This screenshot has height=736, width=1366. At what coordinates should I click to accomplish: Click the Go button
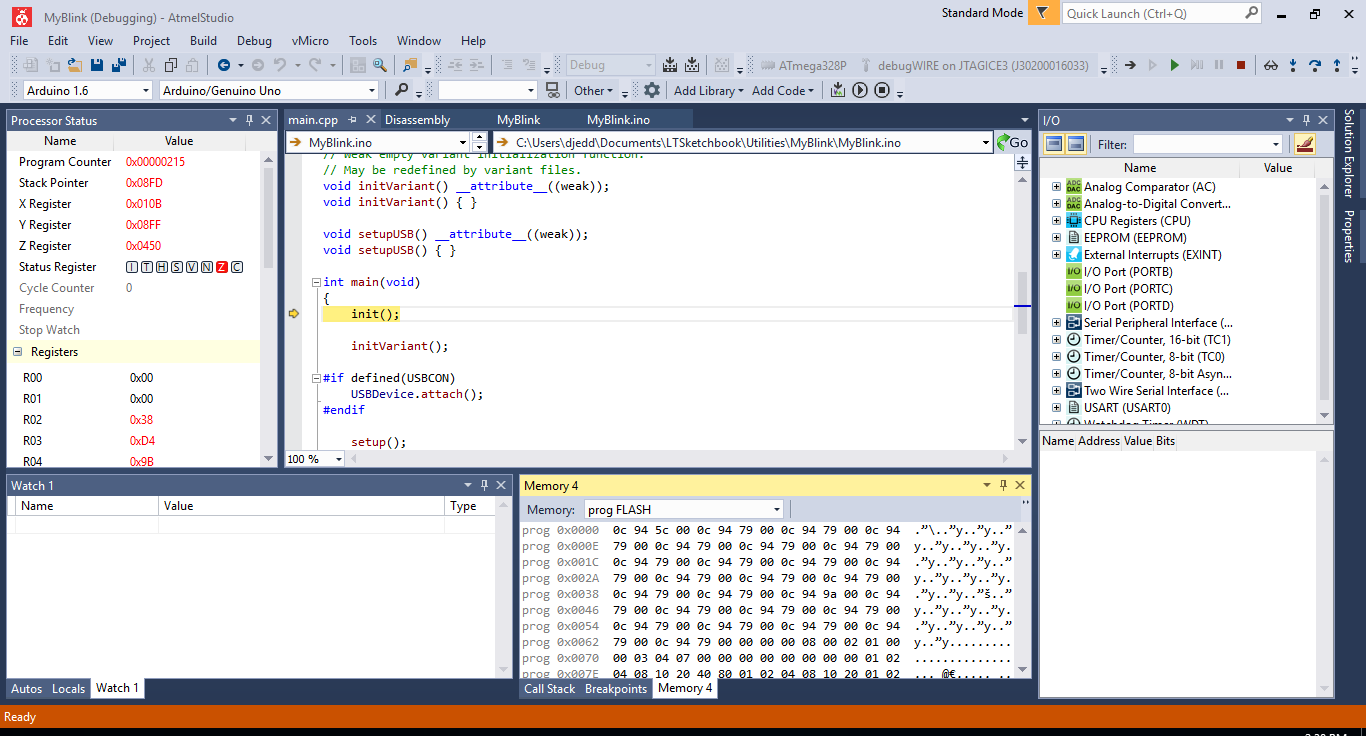1012,142
